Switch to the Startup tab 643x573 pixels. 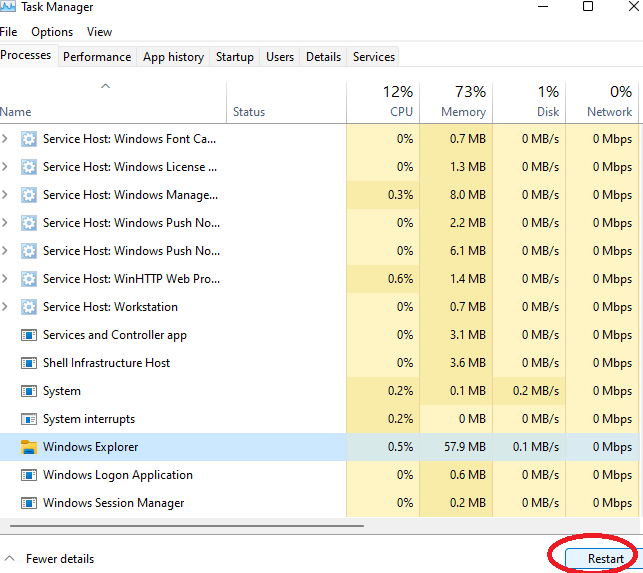pos(235,57)
